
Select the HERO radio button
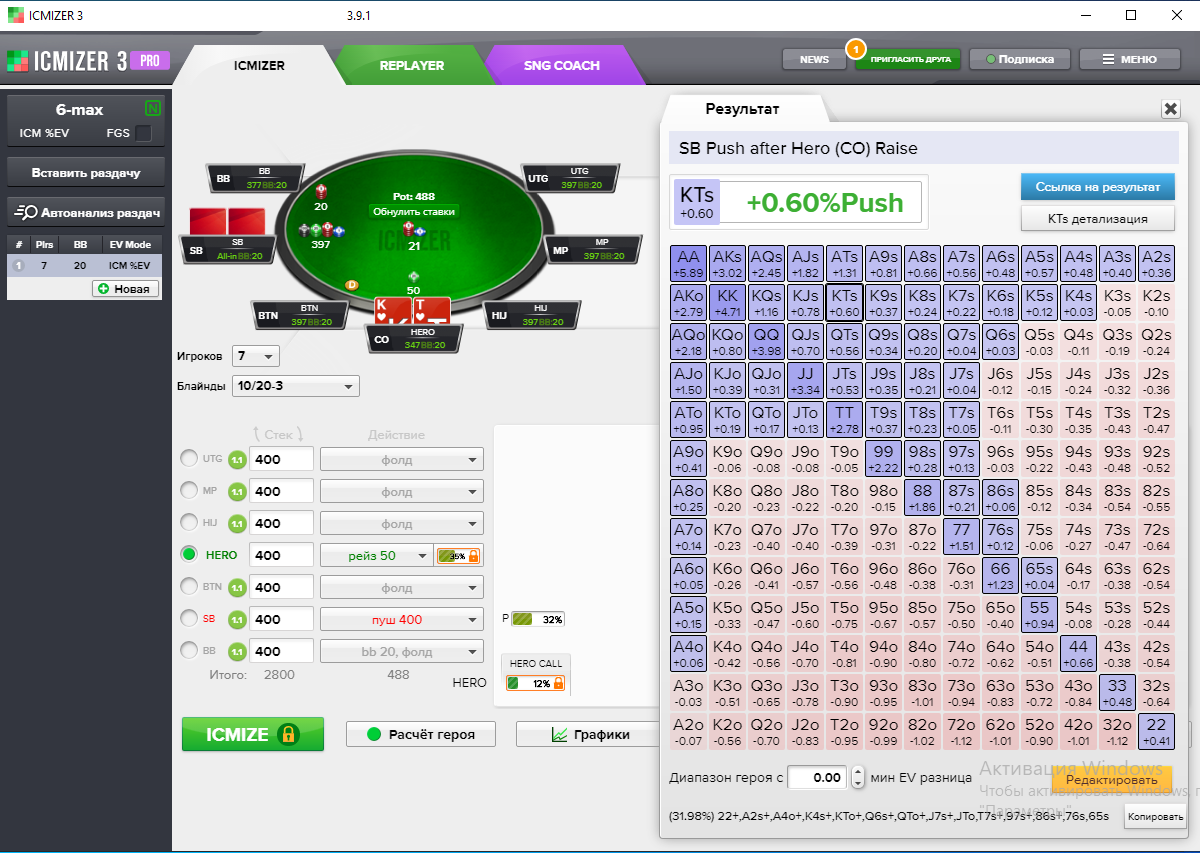pos(188,555)
